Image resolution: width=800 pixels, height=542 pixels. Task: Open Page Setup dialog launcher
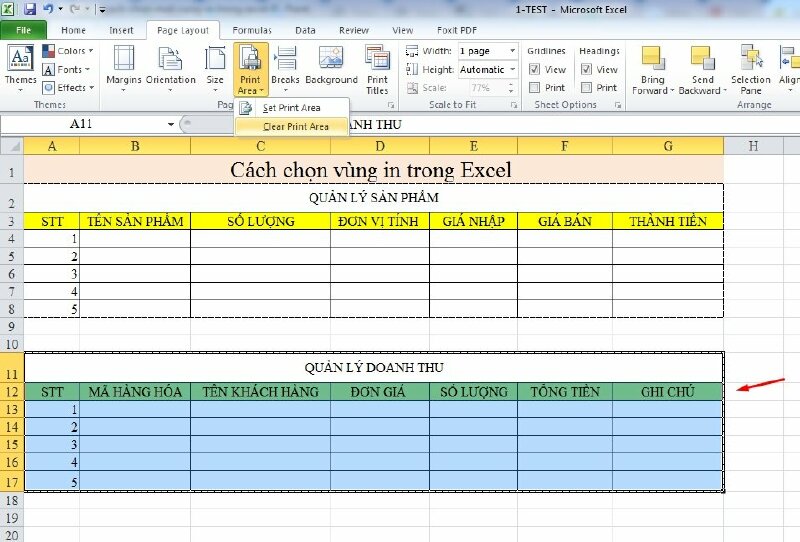tap(391, 105)
